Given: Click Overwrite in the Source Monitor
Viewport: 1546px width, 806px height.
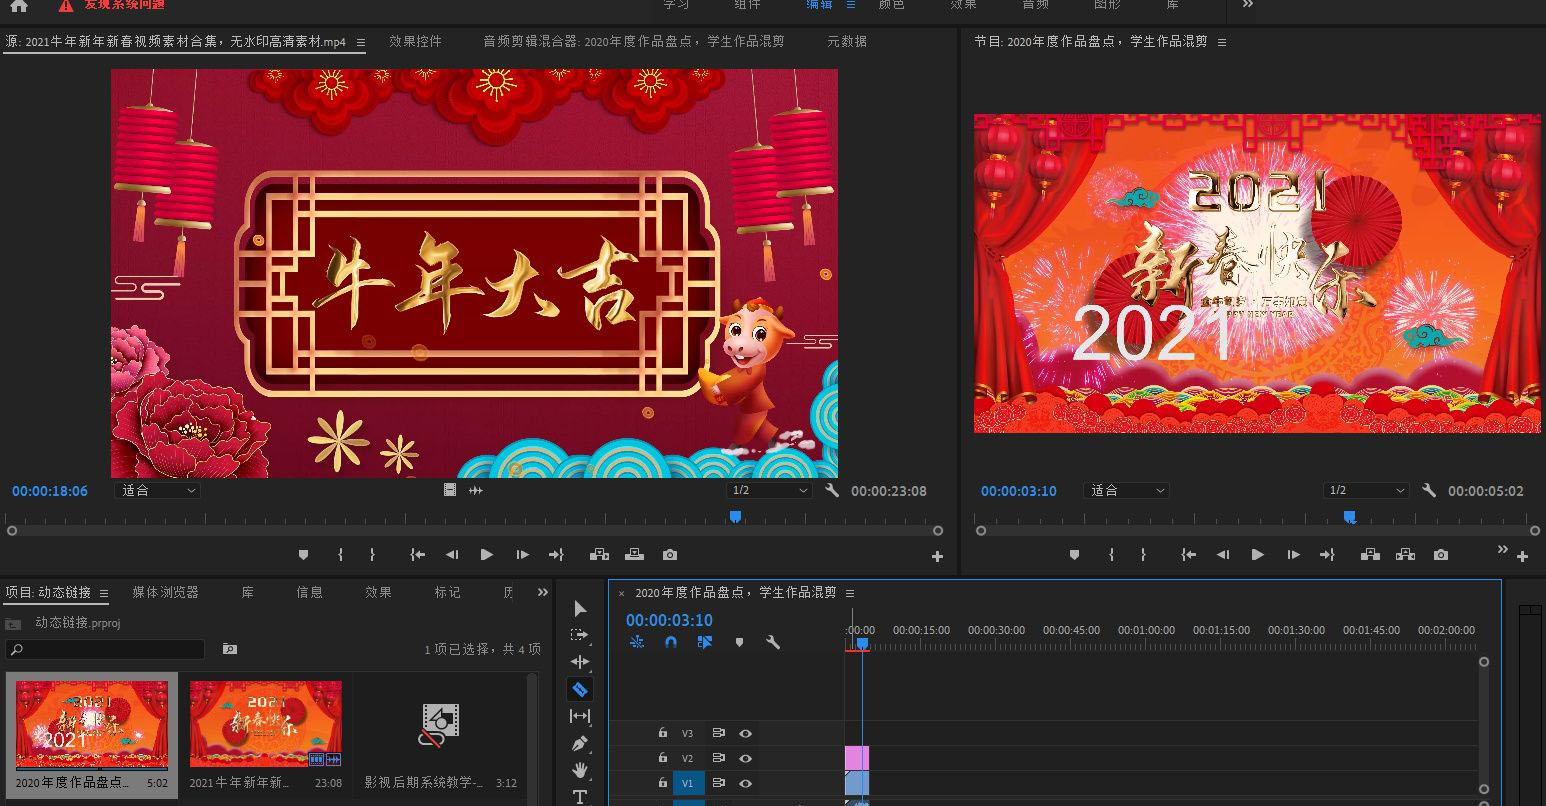Looking at the screenshot, I should coord(634,555).
